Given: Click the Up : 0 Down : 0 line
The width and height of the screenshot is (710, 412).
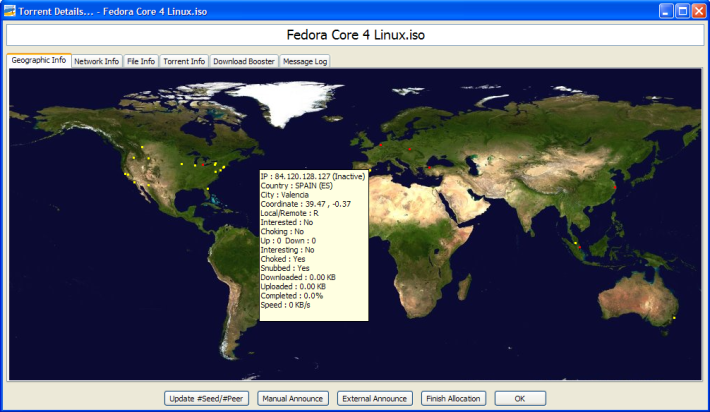Looking at the screenshot, I should 288,241.
